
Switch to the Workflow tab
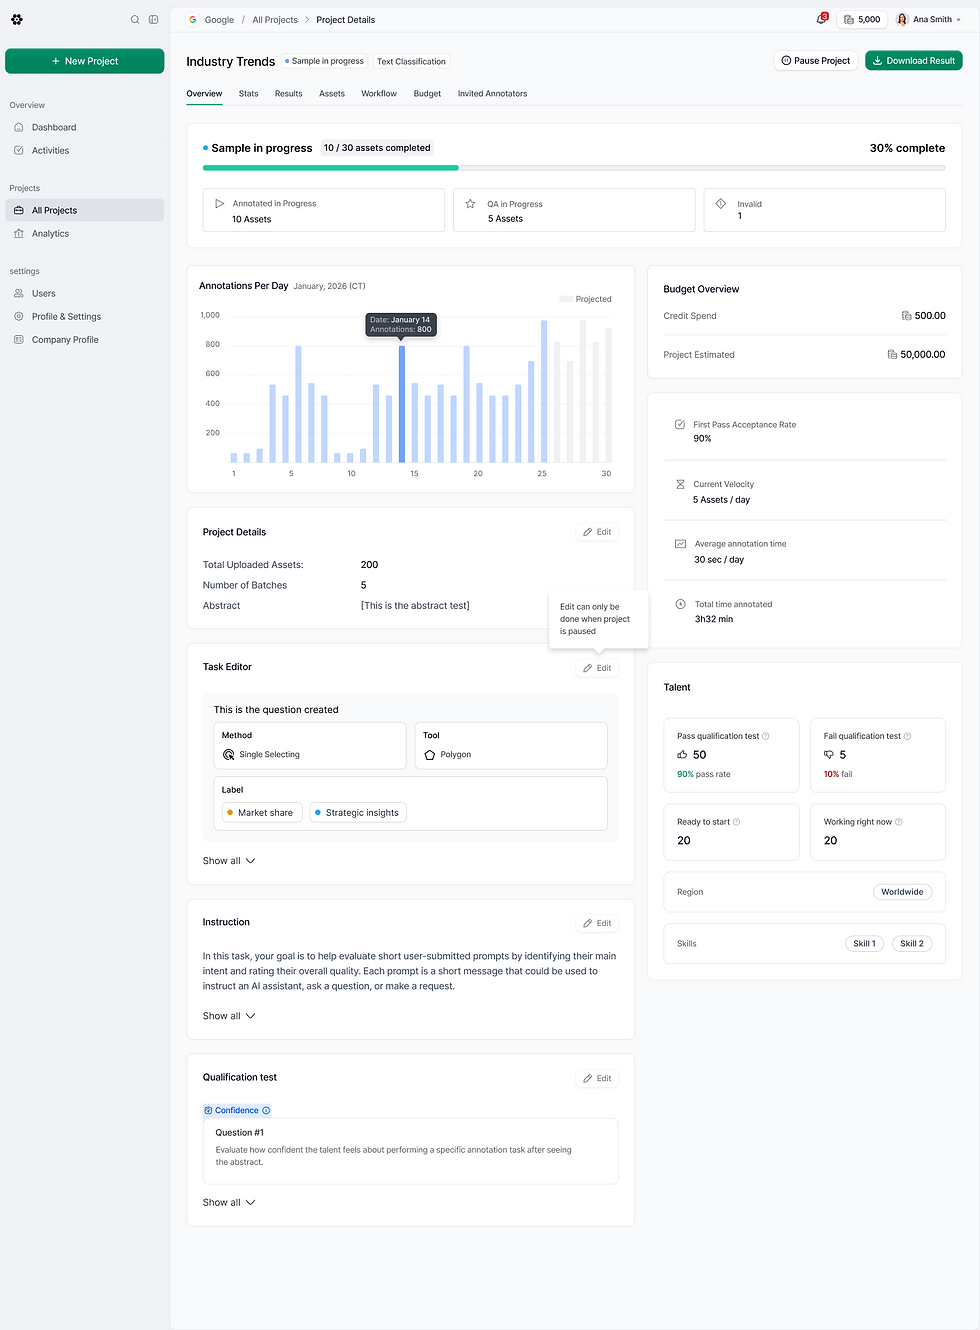(x=379, y=94)
